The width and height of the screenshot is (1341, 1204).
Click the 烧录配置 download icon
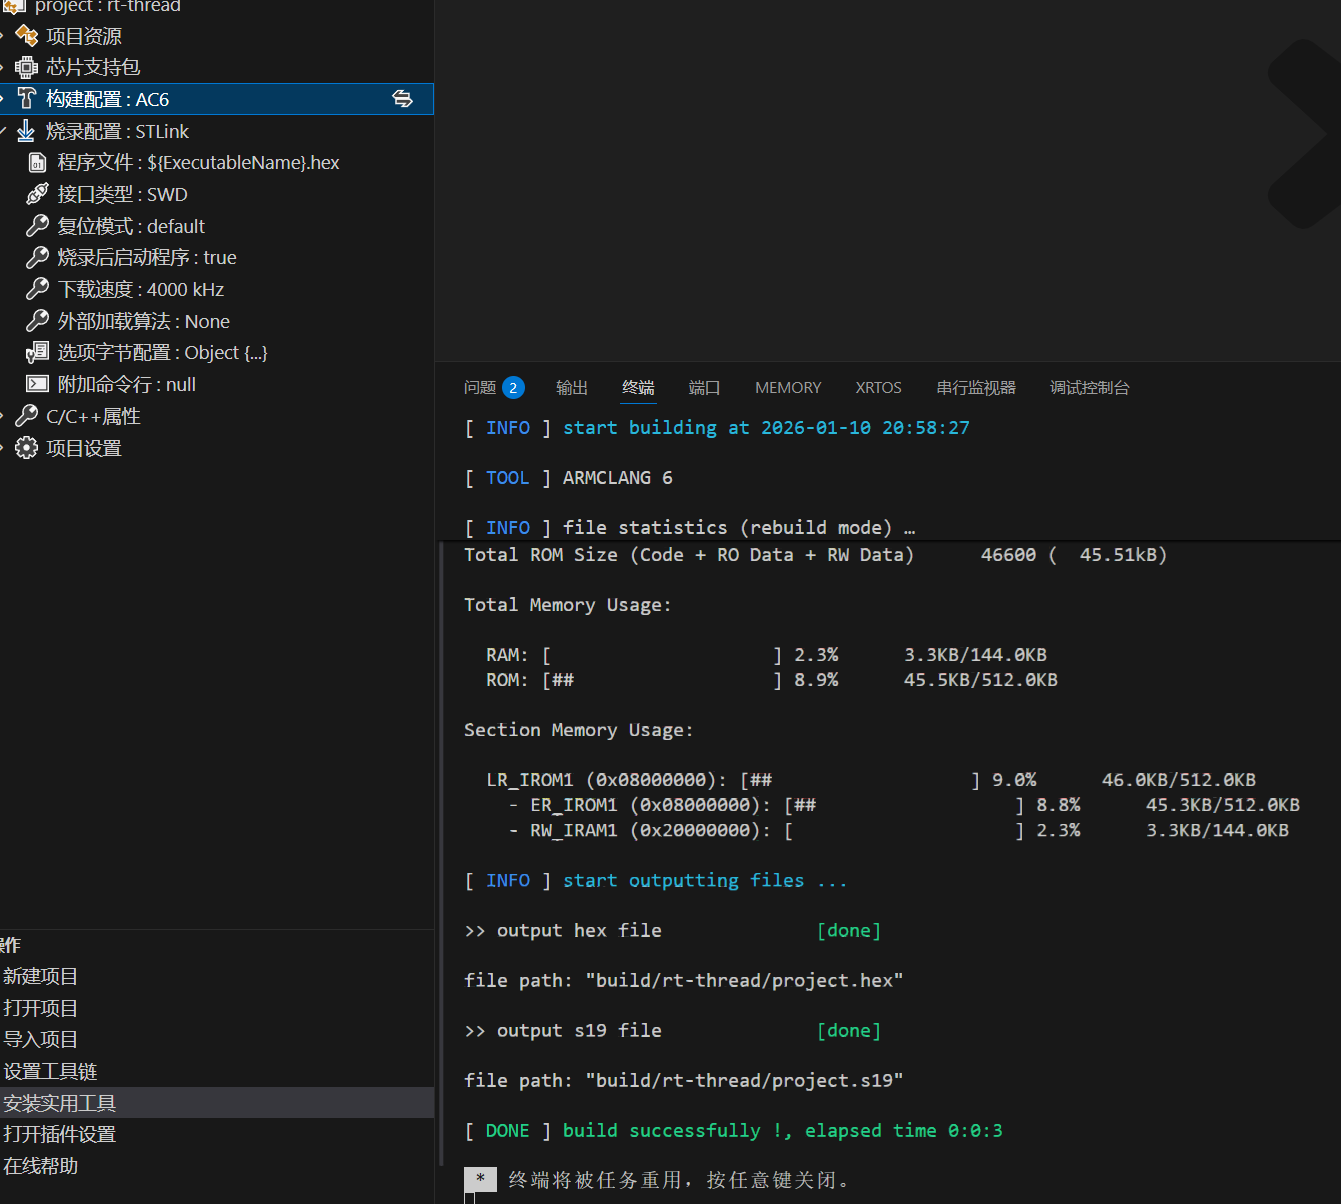point(27,131)
